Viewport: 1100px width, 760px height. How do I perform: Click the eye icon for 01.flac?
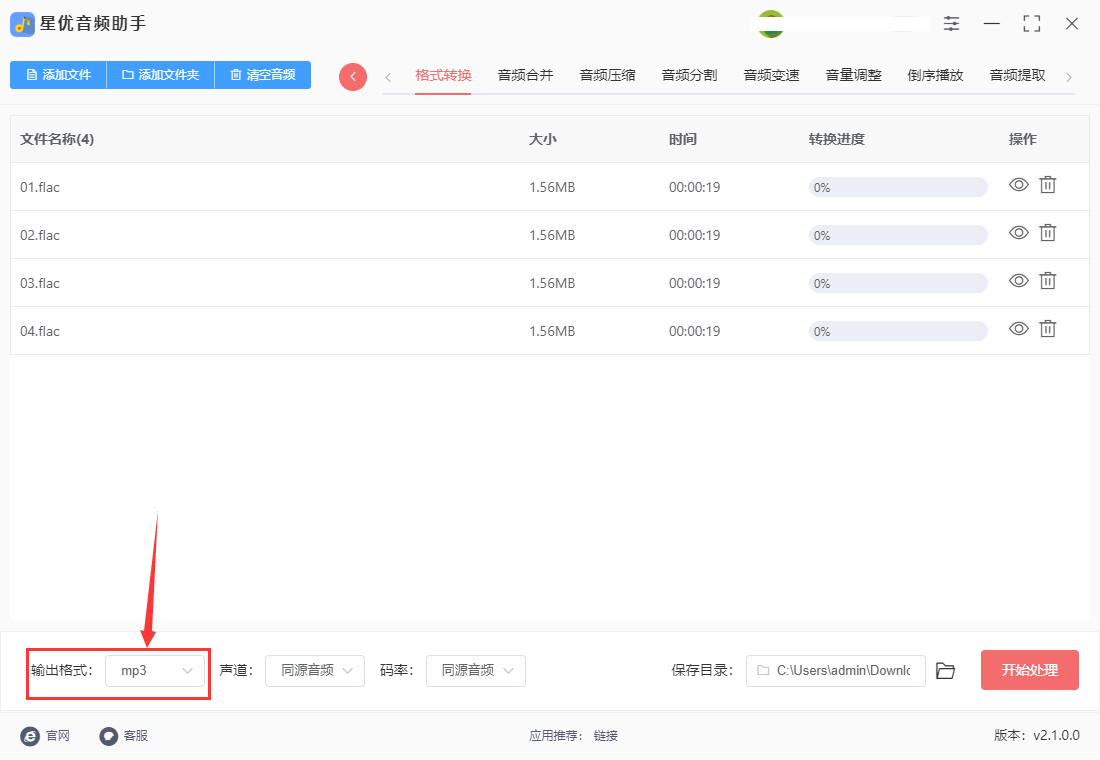click(x=1018, y=185)
